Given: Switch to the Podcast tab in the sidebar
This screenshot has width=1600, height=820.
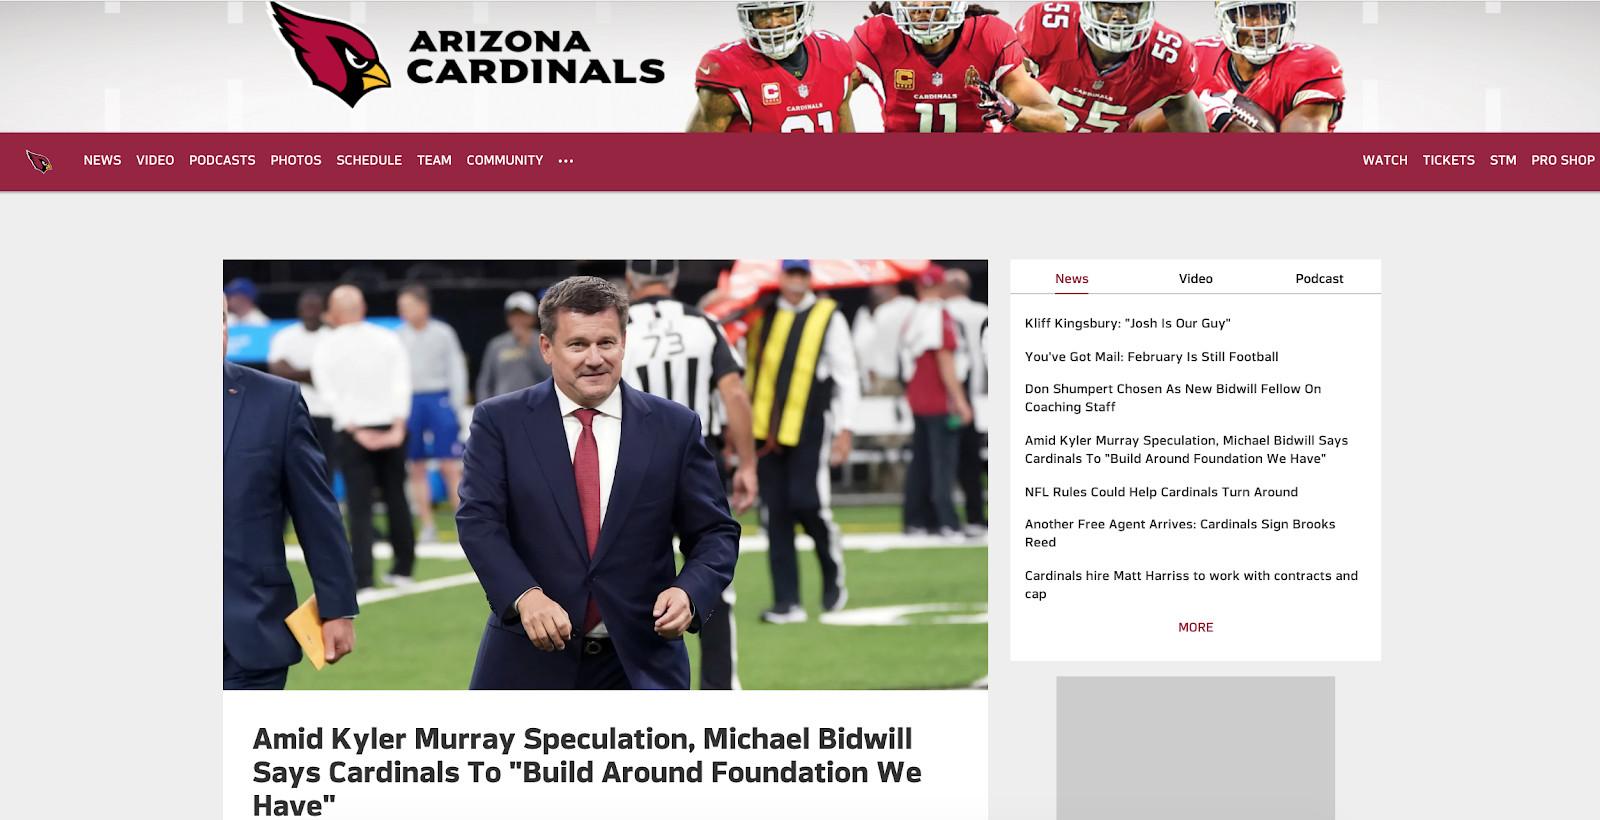Looking at the screenshot, I should [x=1319, y=279].
